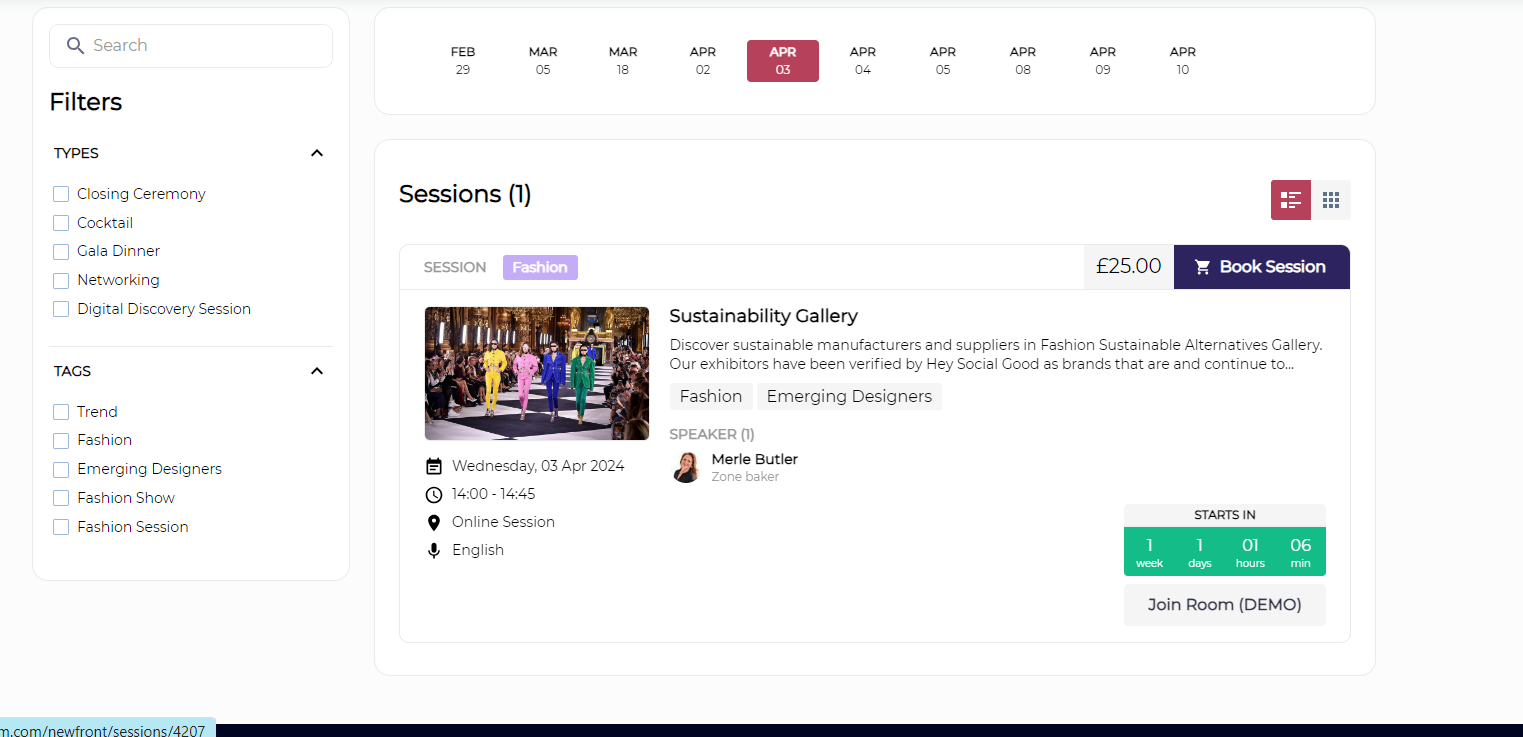
Task: Click the clock icon beside 14:00 - 14:45
Action: [434, 494]
